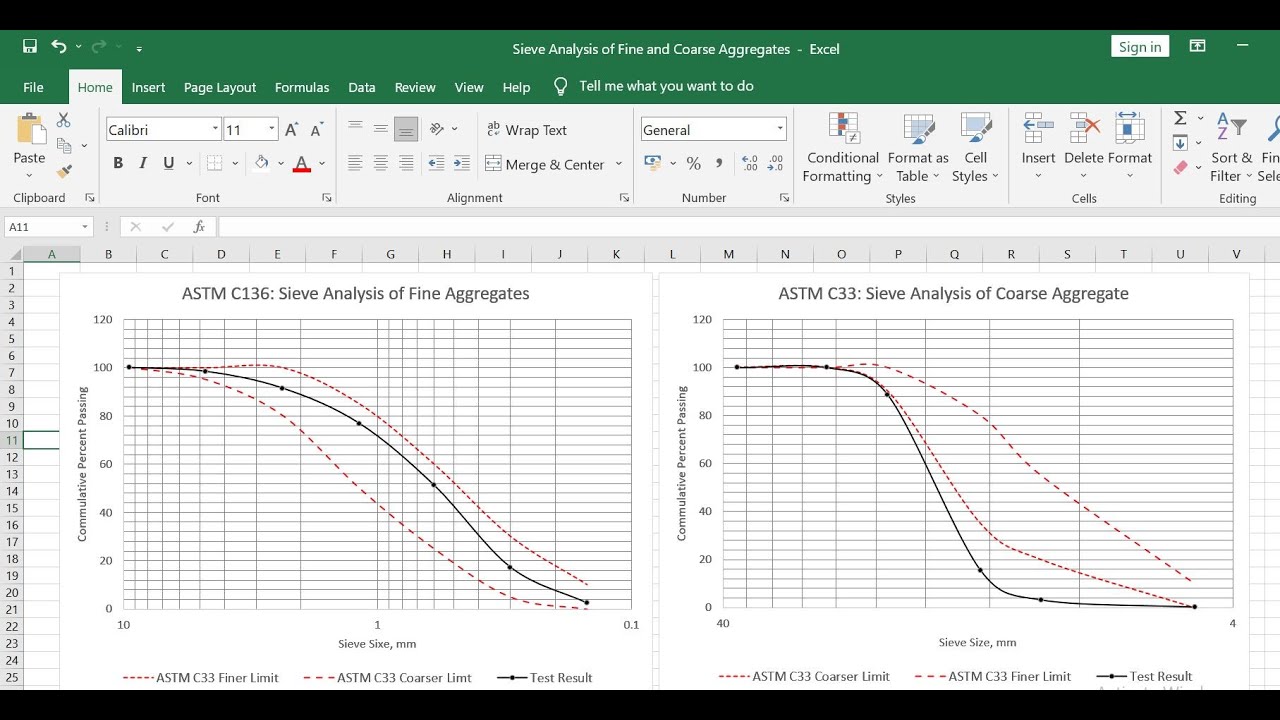The height and width of the screenshot is (720, 1280).
Task: Toggle Italic formatting
Action: point(143,163)
